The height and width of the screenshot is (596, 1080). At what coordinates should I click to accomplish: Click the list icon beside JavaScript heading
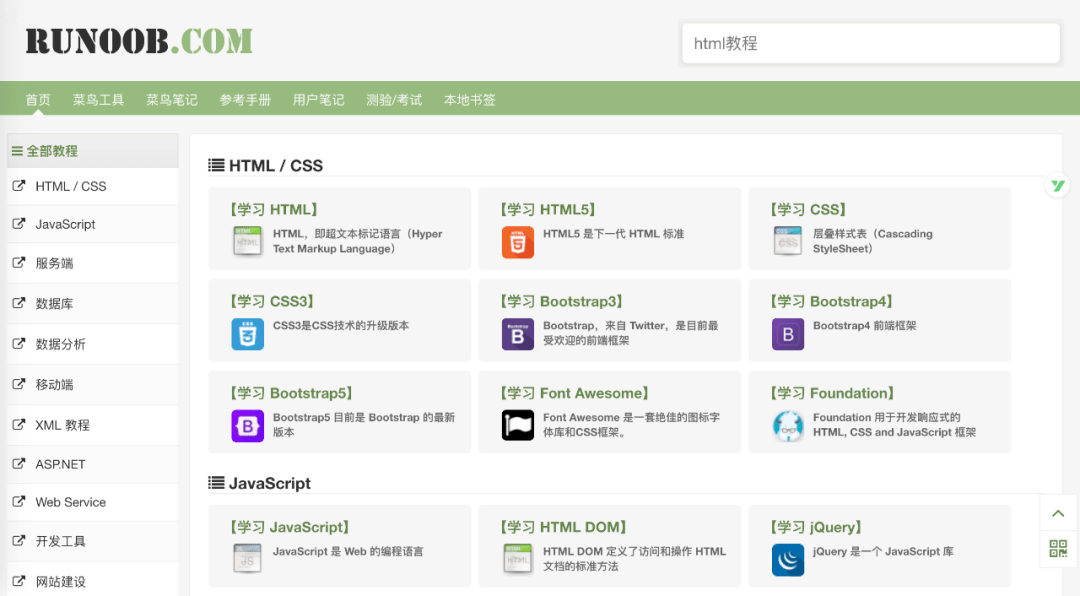216,483
